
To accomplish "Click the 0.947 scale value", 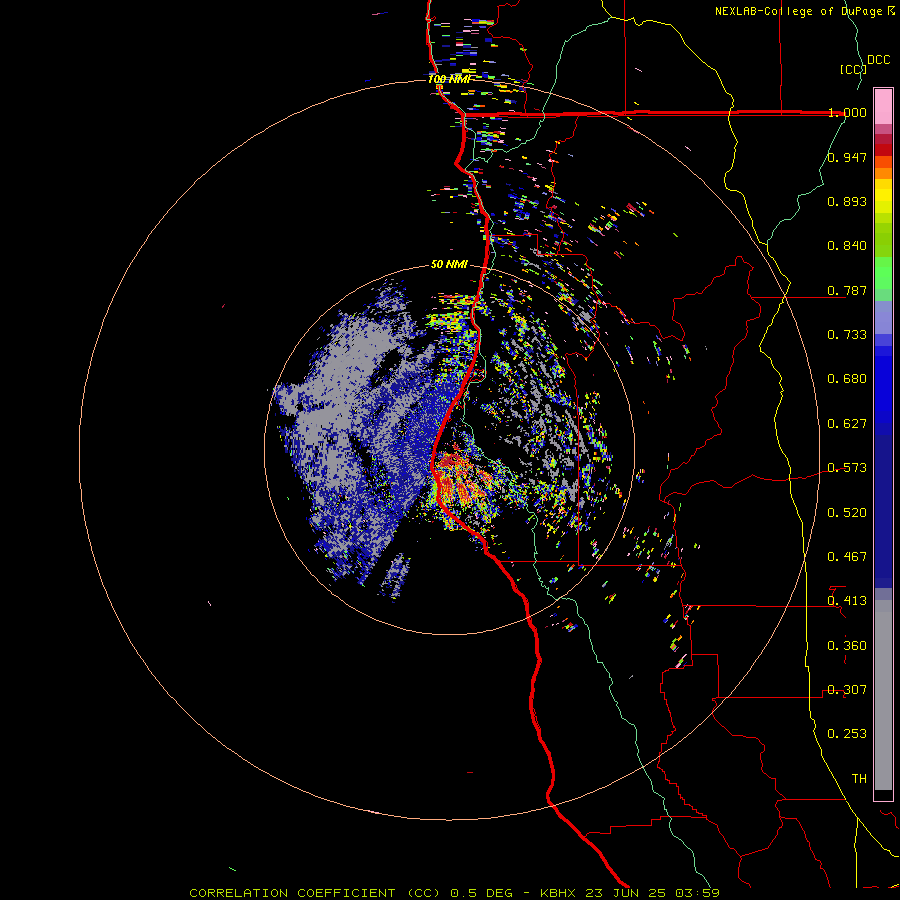I will [x=847, y=157].
